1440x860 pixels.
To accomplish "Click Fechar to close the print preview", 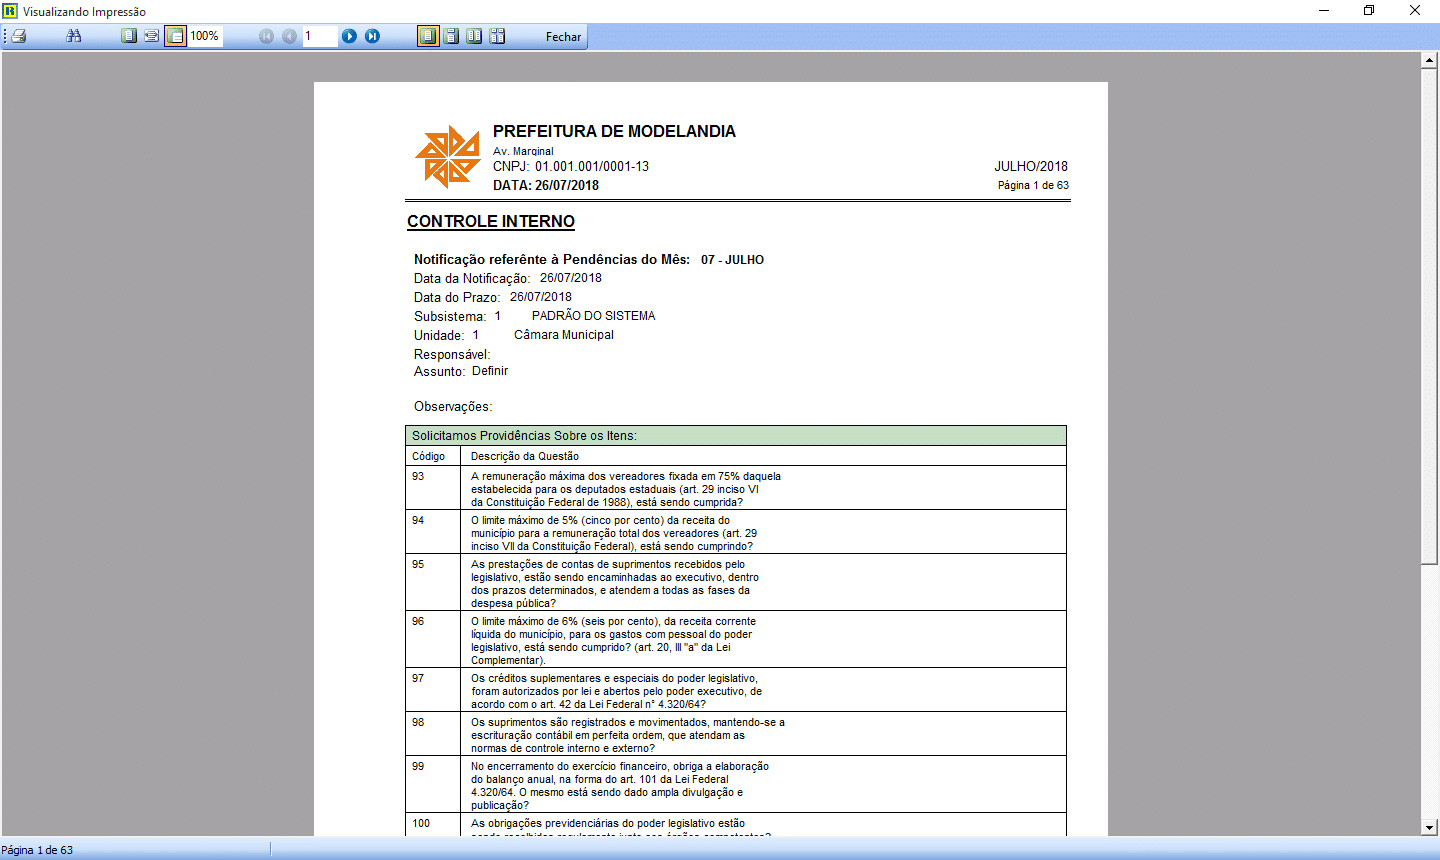I will pos(563,36).
